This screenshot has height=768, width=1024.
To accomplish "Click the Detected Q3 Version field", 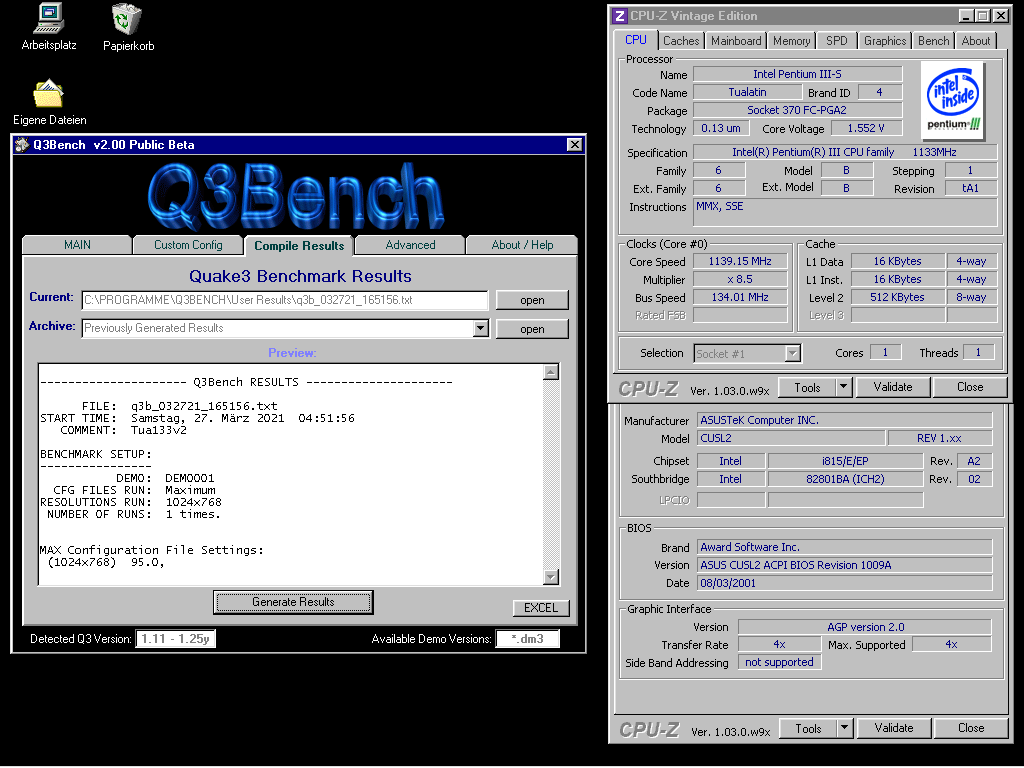I will pyautogui.click(x=175, y=639).
